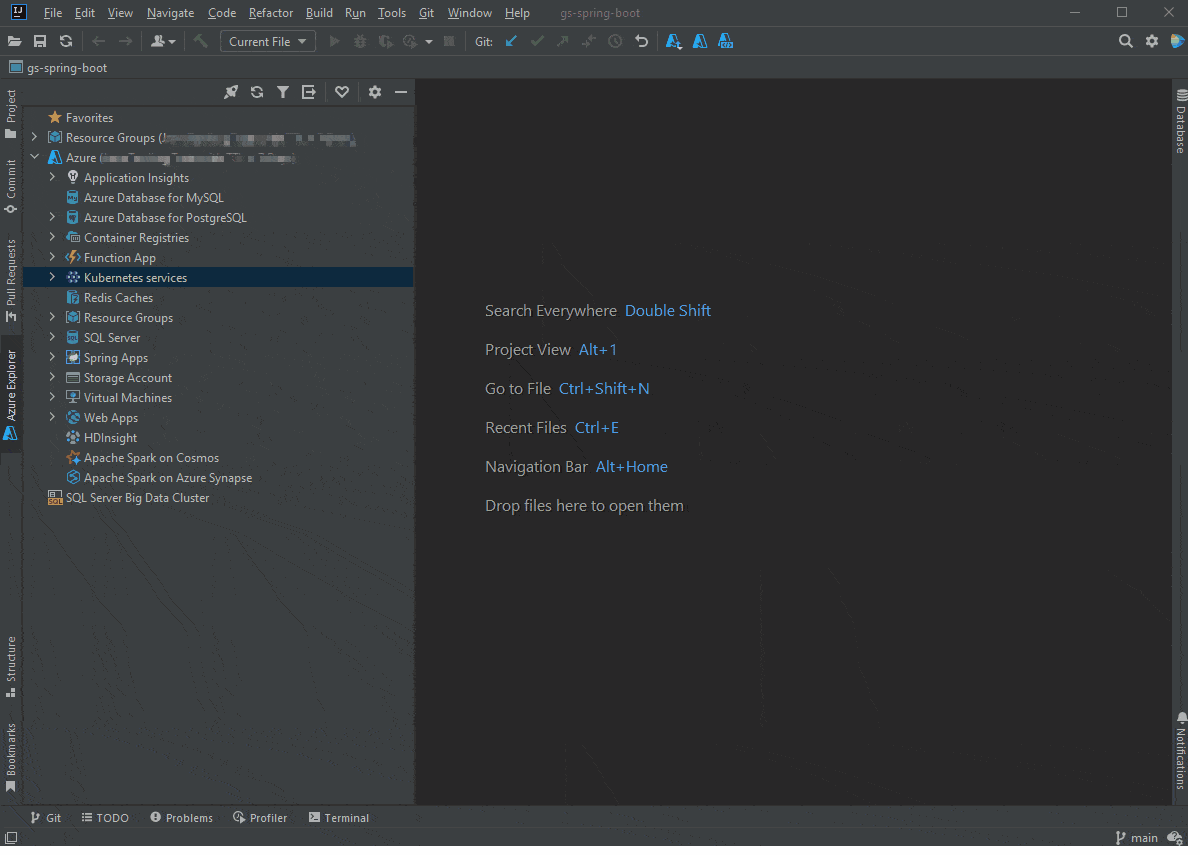The width and height of the screenshot is (1200, 855).
Task: Open the Structure side tab
Action: pyautogui.click(x=11, y=666)
